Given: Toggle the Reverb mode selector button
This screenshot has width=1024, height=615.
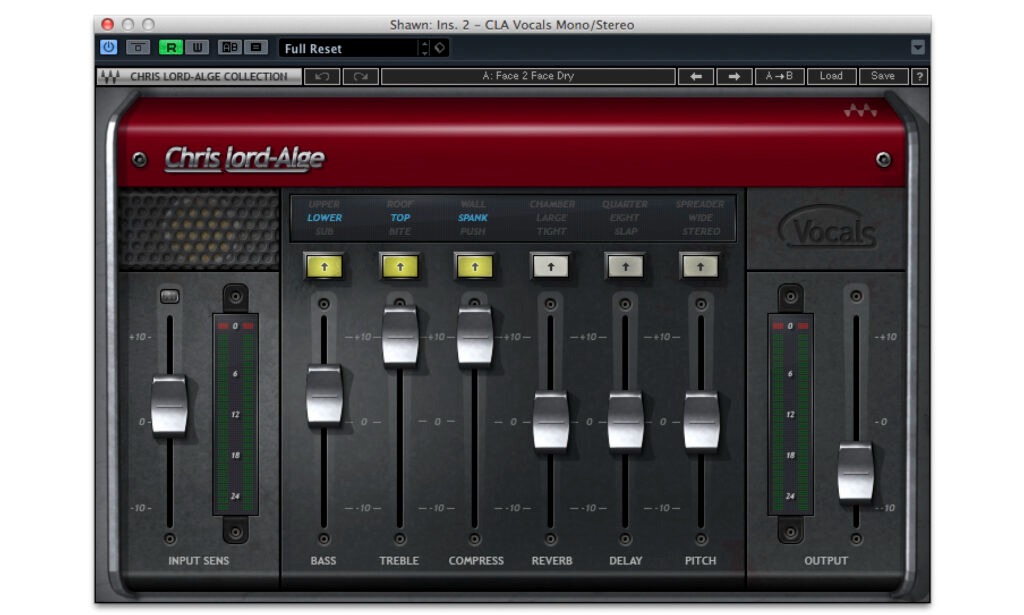Looking at the screenshot, I should coord(551,266).
